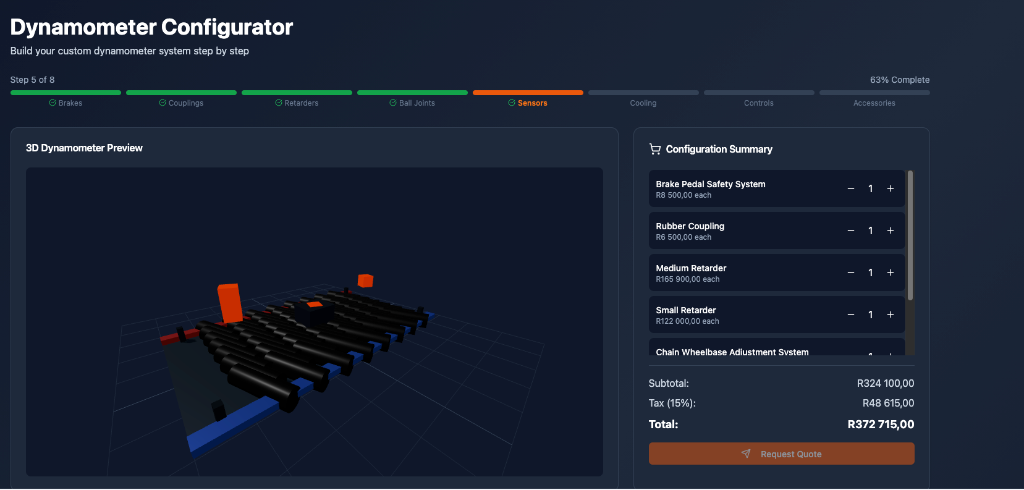Increase Rubber Coupling quantity with plus
The image size is (1024, 490).
(x=890, y=231)
